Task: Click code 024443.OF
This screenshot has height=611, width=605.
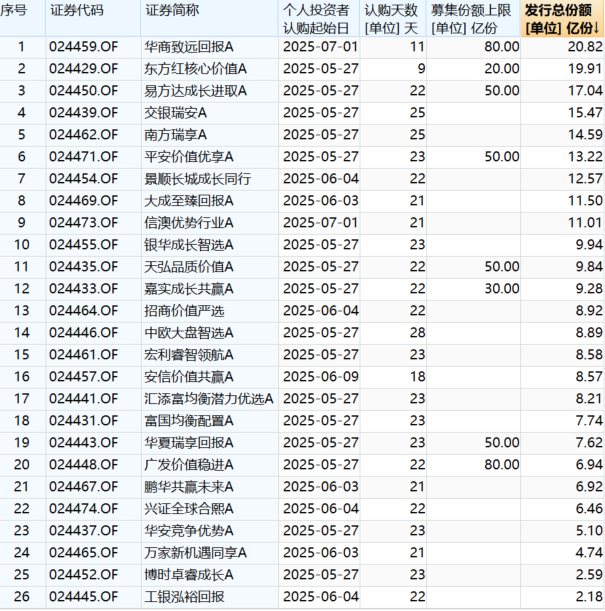Action: point(83,443)
